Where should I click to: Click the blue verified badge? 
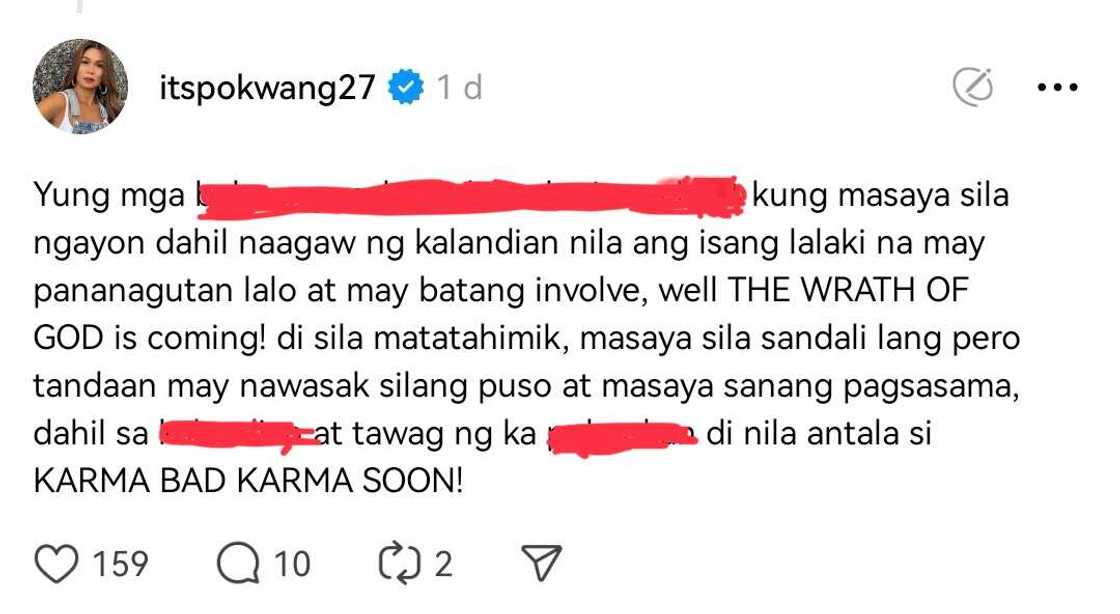(x=406, y=87)
